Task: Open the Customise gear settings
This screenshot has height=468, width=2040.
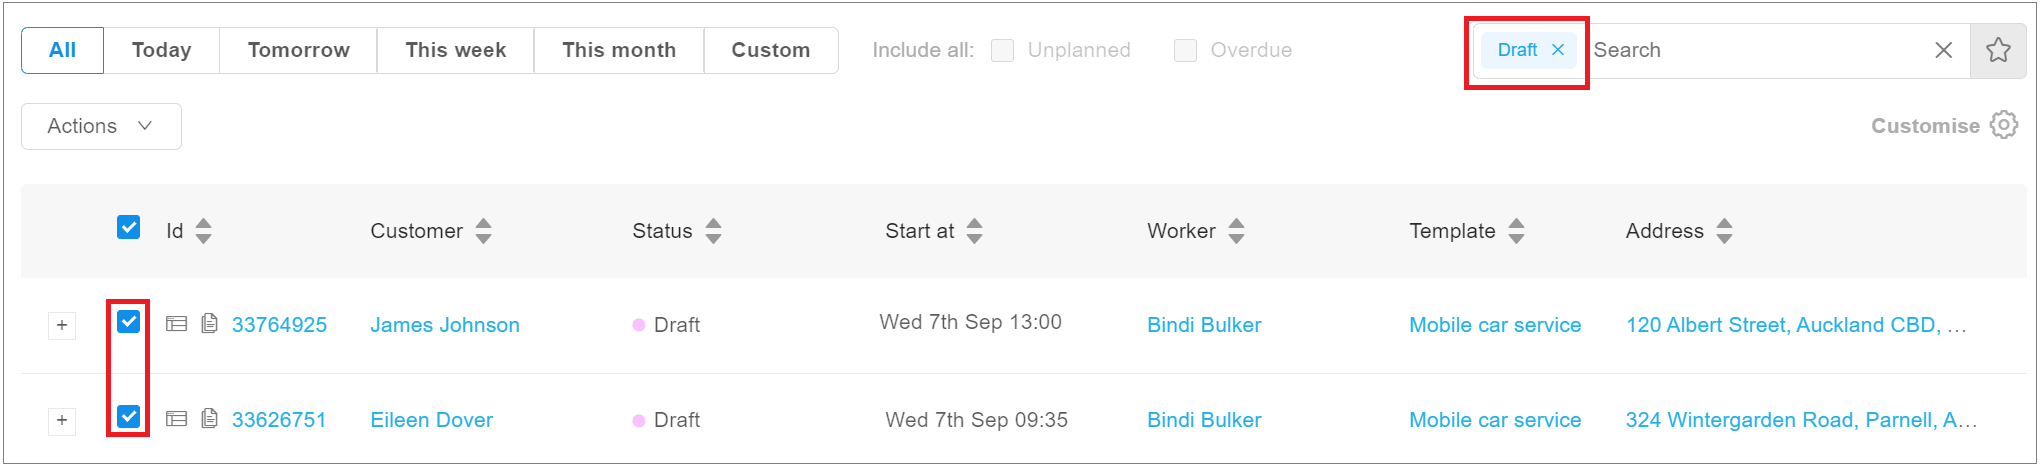Action: coord(2003,126)
